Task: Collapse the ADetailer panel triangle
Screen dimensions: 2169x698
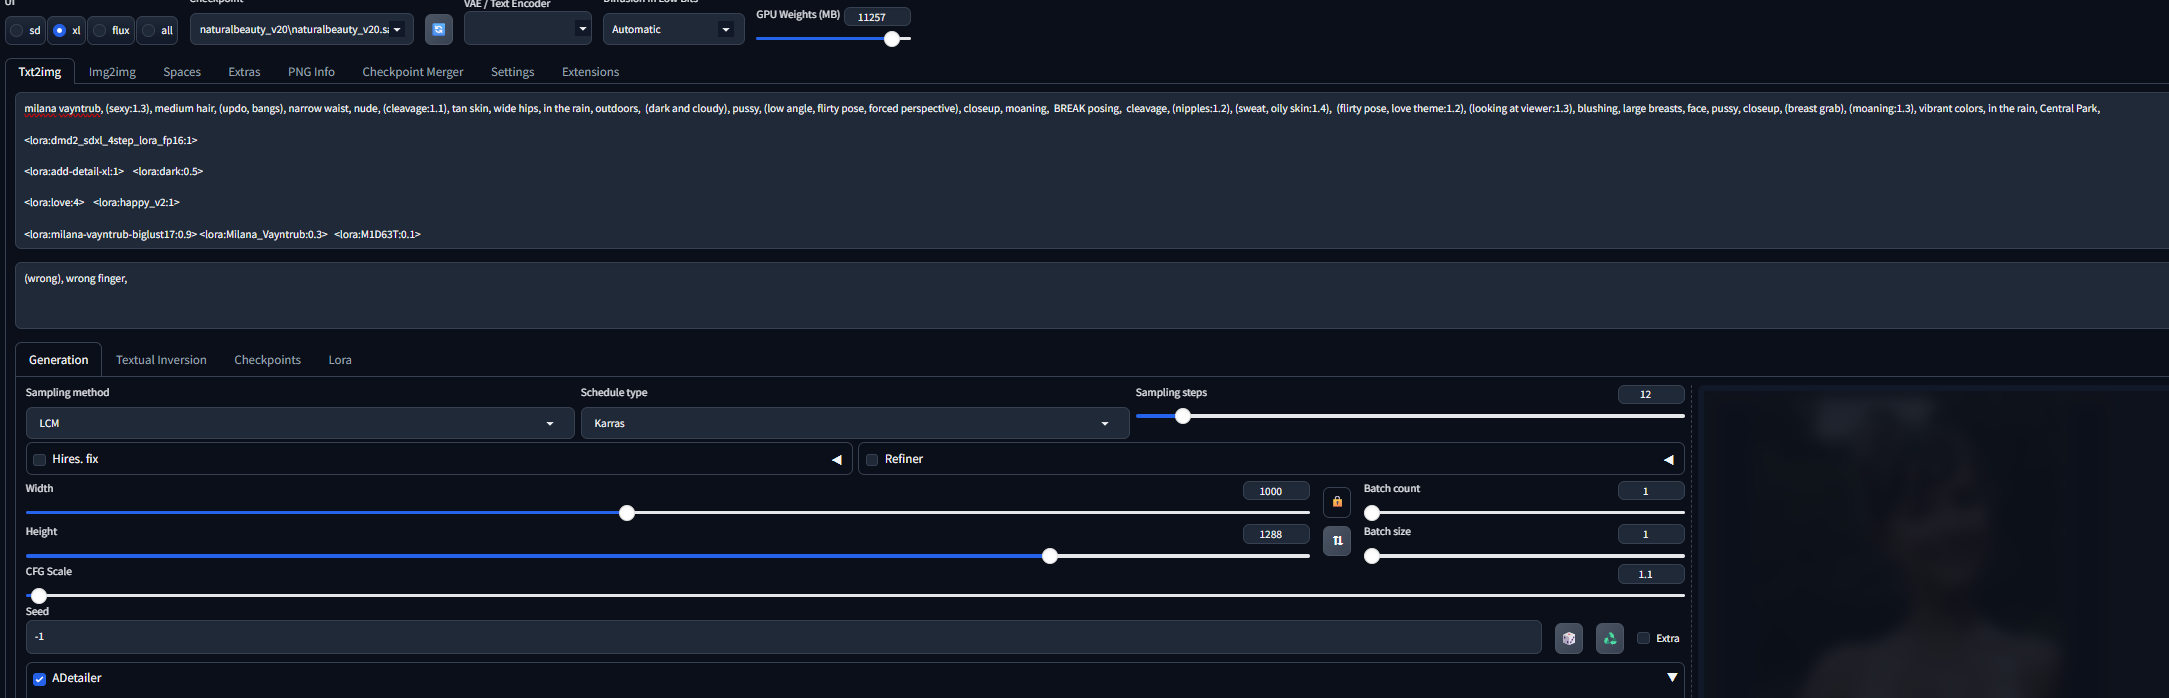Action: [1672, 678]
